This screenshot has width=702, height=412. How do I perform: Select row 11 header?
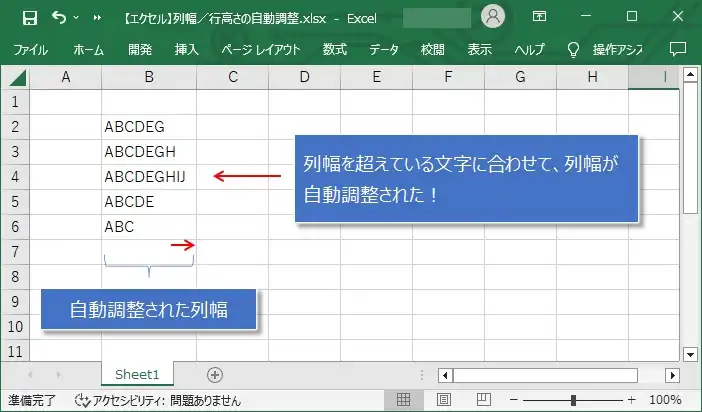(x=15, y=351)
